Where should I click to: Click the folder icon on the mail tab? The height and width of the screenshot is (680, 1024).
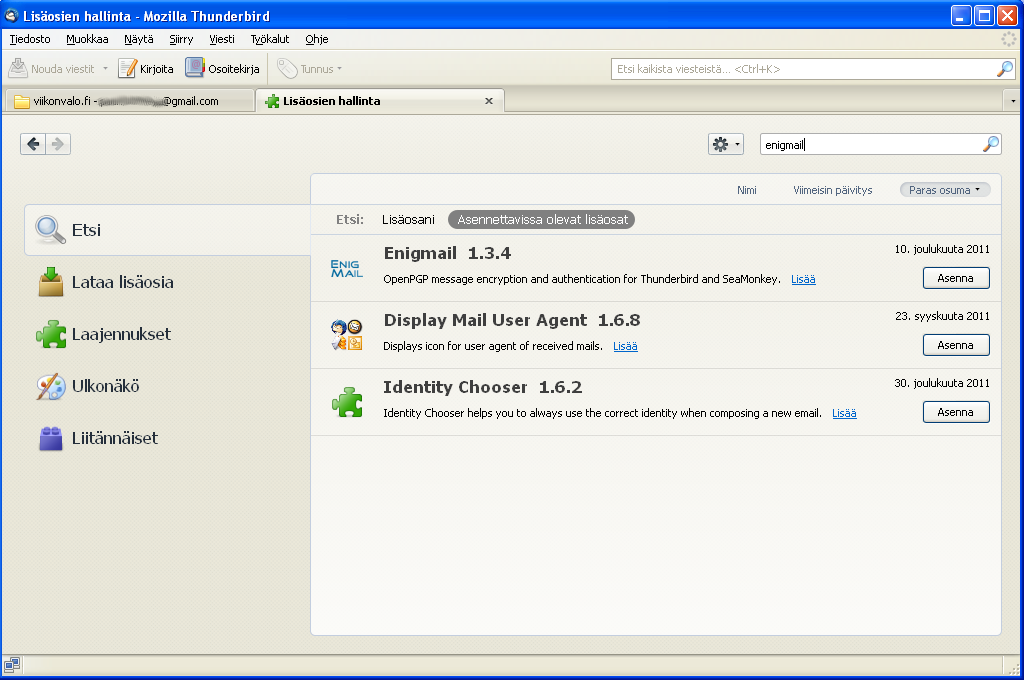tap(22, 101)
